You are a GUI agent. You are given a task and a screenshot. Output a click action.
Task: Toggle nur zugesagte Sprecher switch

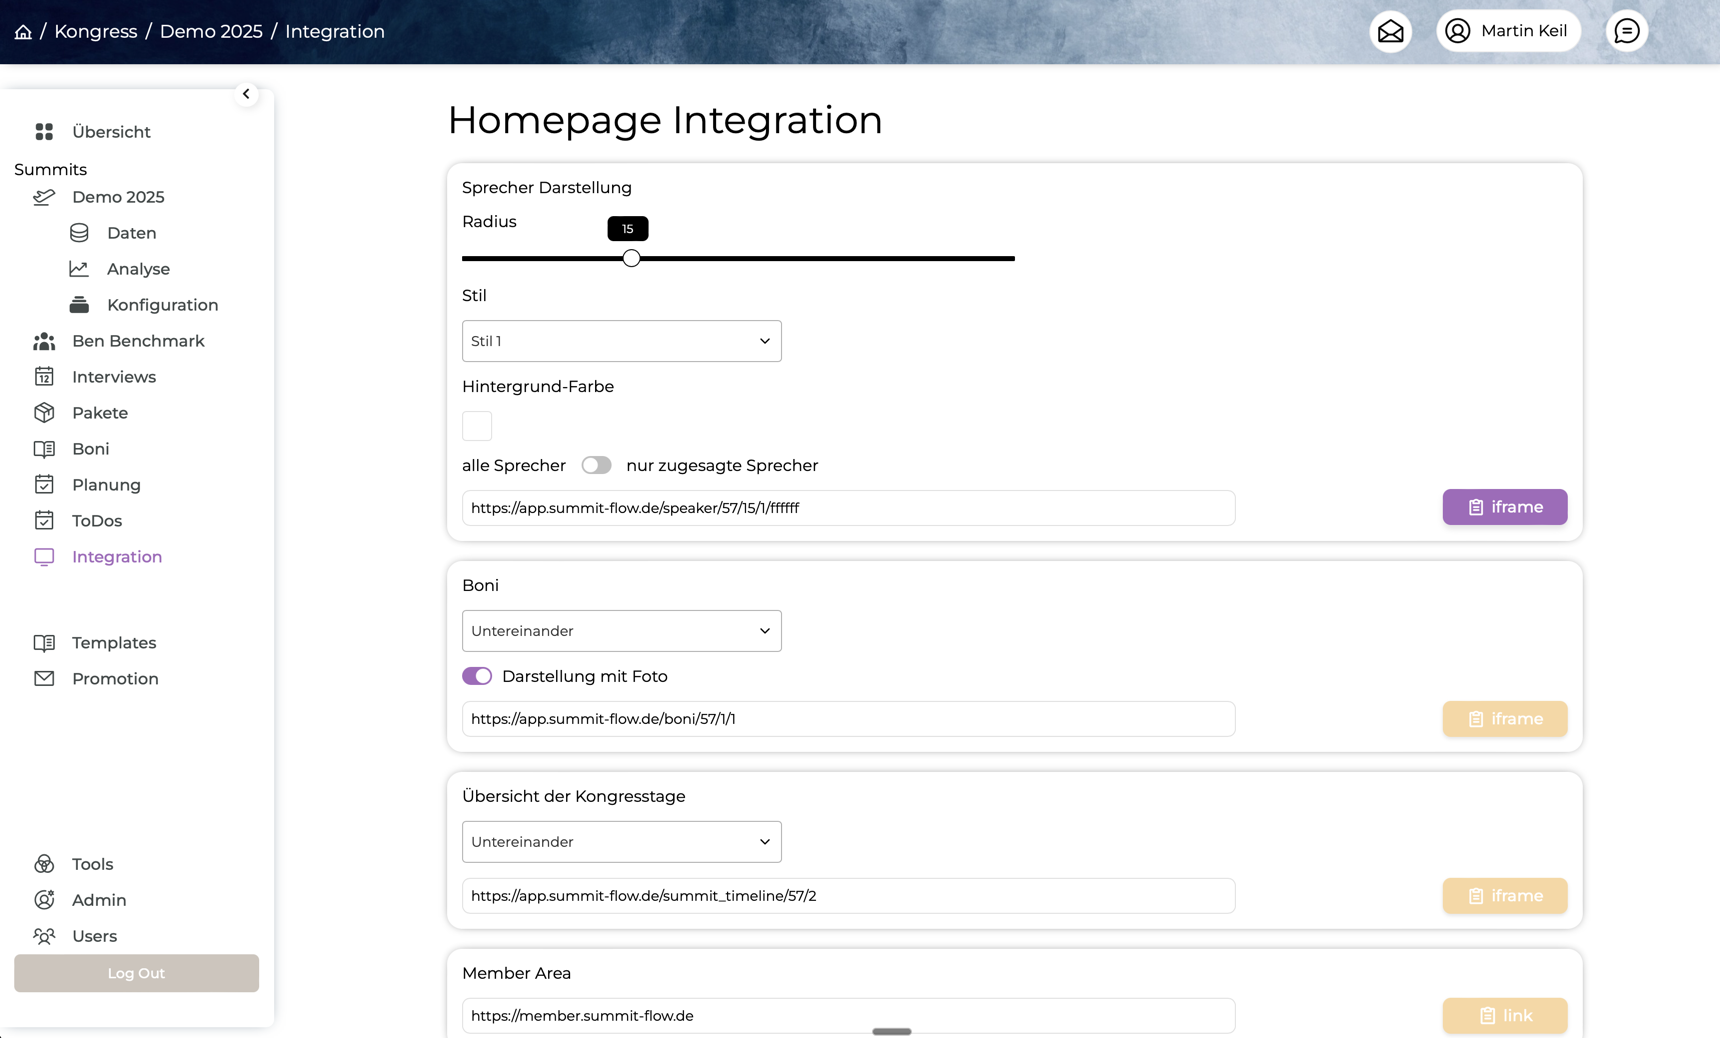[596, 465]
